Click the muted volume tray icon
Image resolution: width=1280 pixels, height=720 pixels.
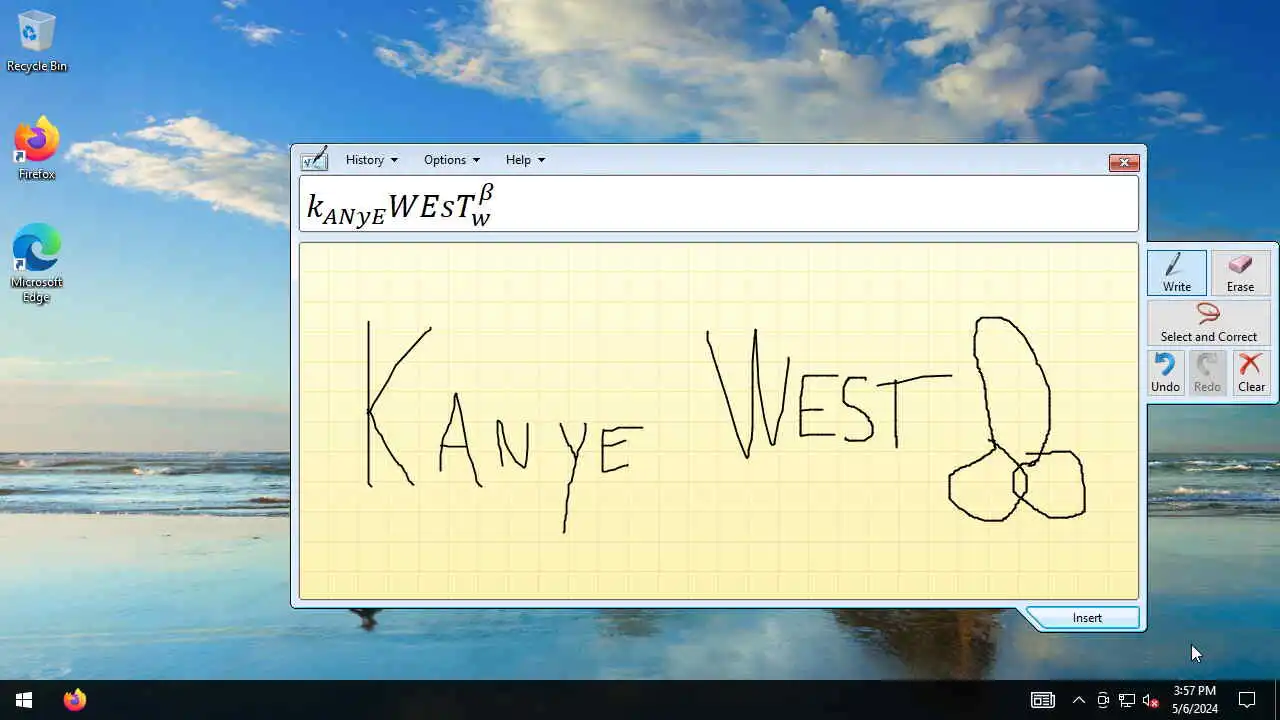pos(1151,700)
